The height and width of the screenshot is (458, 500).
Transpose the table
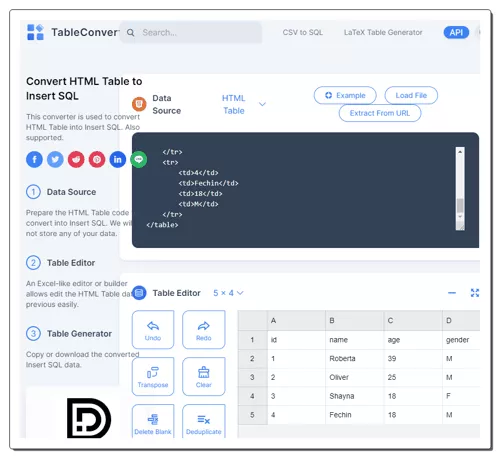(x=153, y=376)
